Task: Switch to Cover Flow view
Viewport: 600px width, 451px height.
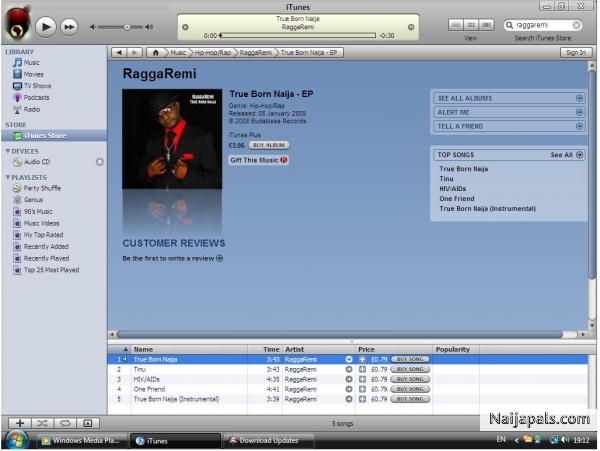Action: pyautogui.click(x=486, y=25)
